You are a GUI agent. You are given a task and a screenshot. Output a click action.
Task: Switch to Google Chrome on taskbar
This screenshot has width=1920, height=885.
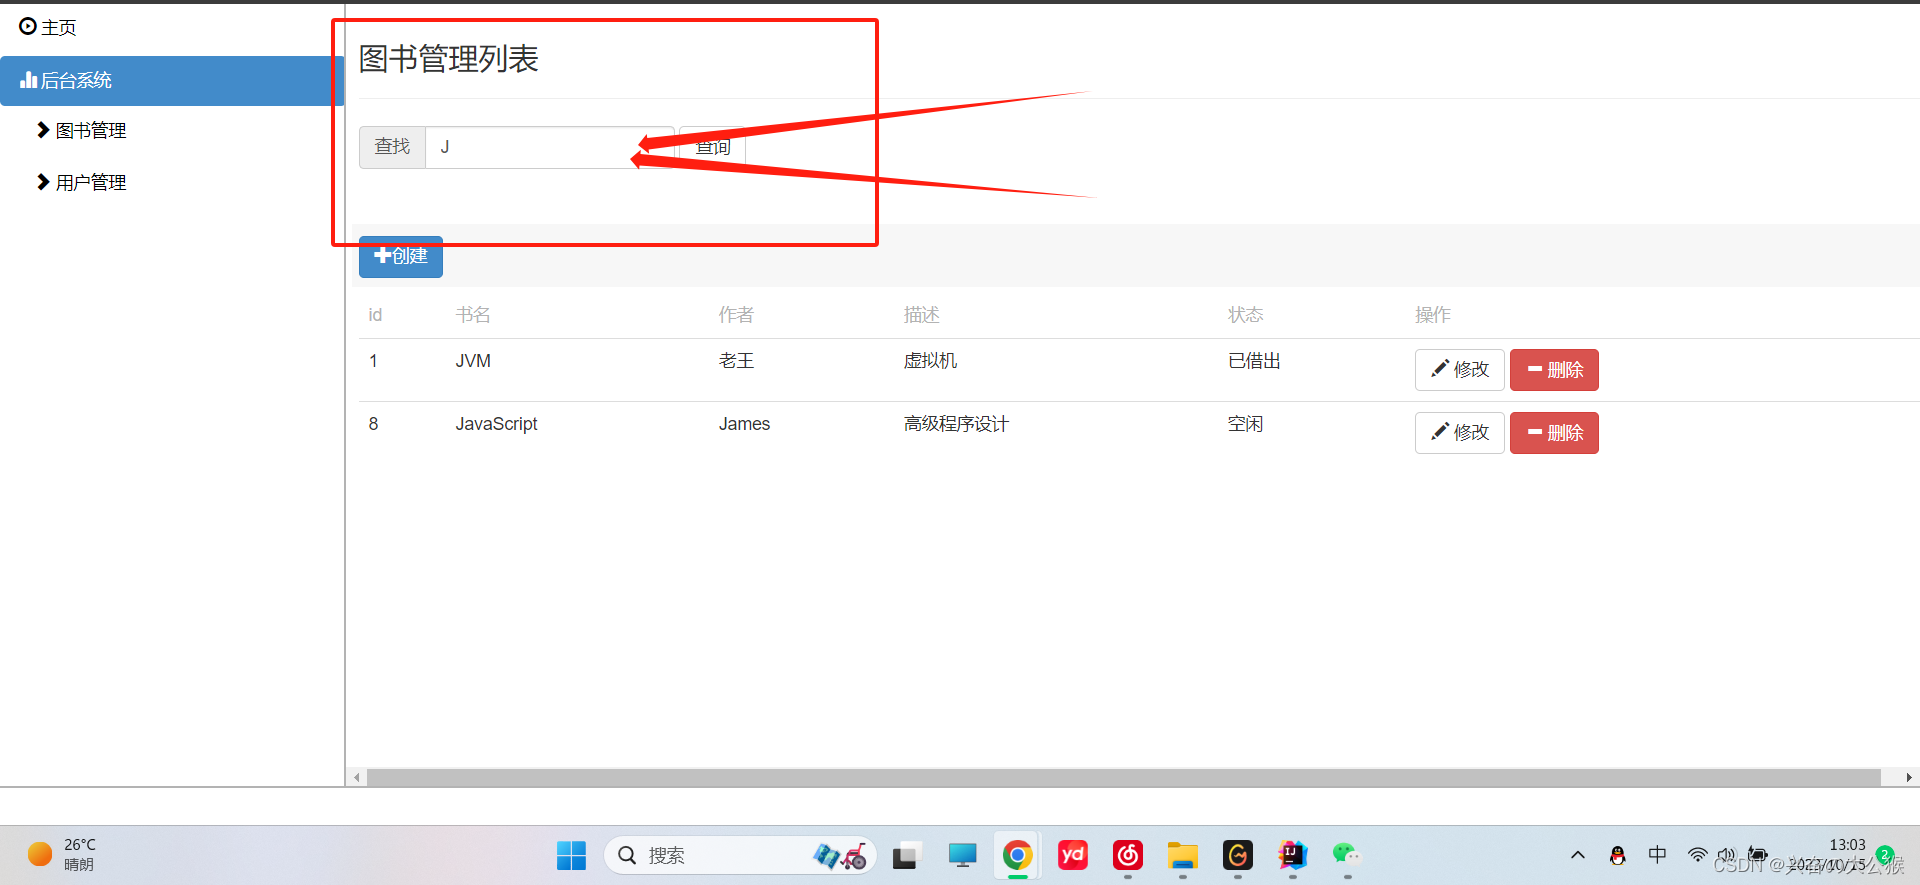coord(1018,855)
